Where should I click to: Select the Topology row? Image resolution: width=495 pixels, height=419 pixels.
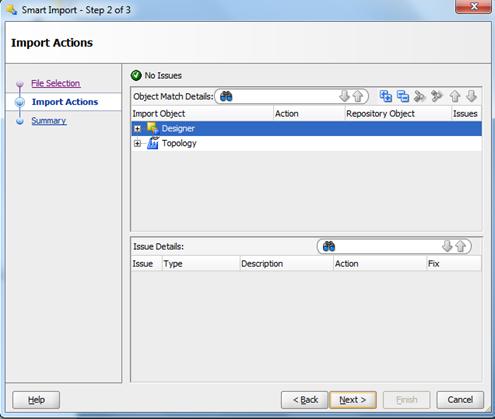pyautogui.click(x=306, y=143)
